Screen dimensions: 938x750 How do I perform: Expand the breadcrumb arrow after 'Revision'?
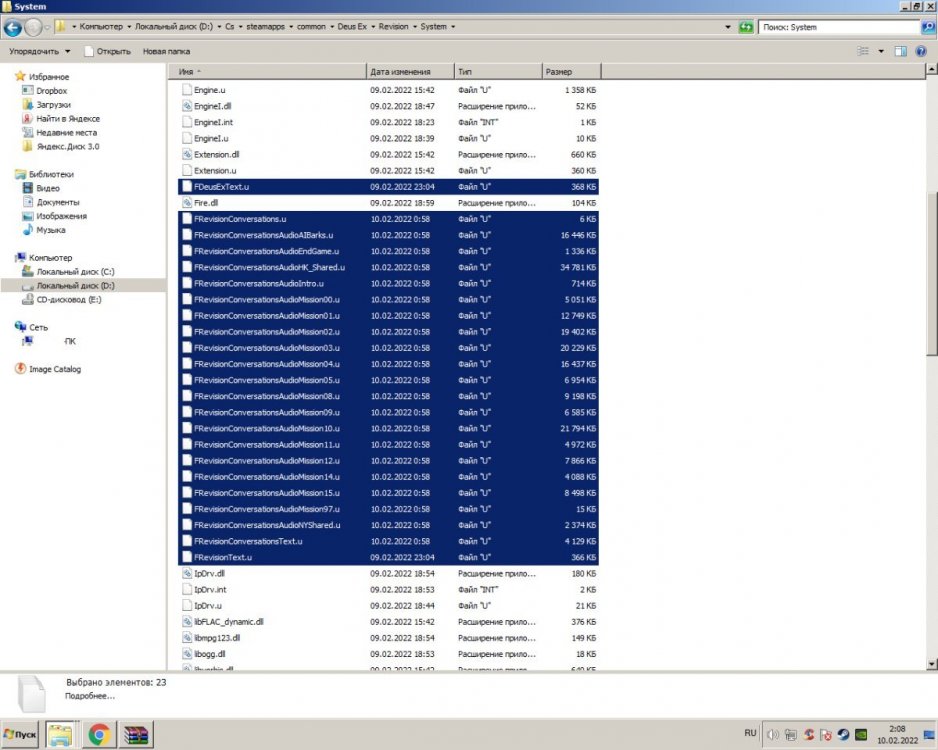413,27
